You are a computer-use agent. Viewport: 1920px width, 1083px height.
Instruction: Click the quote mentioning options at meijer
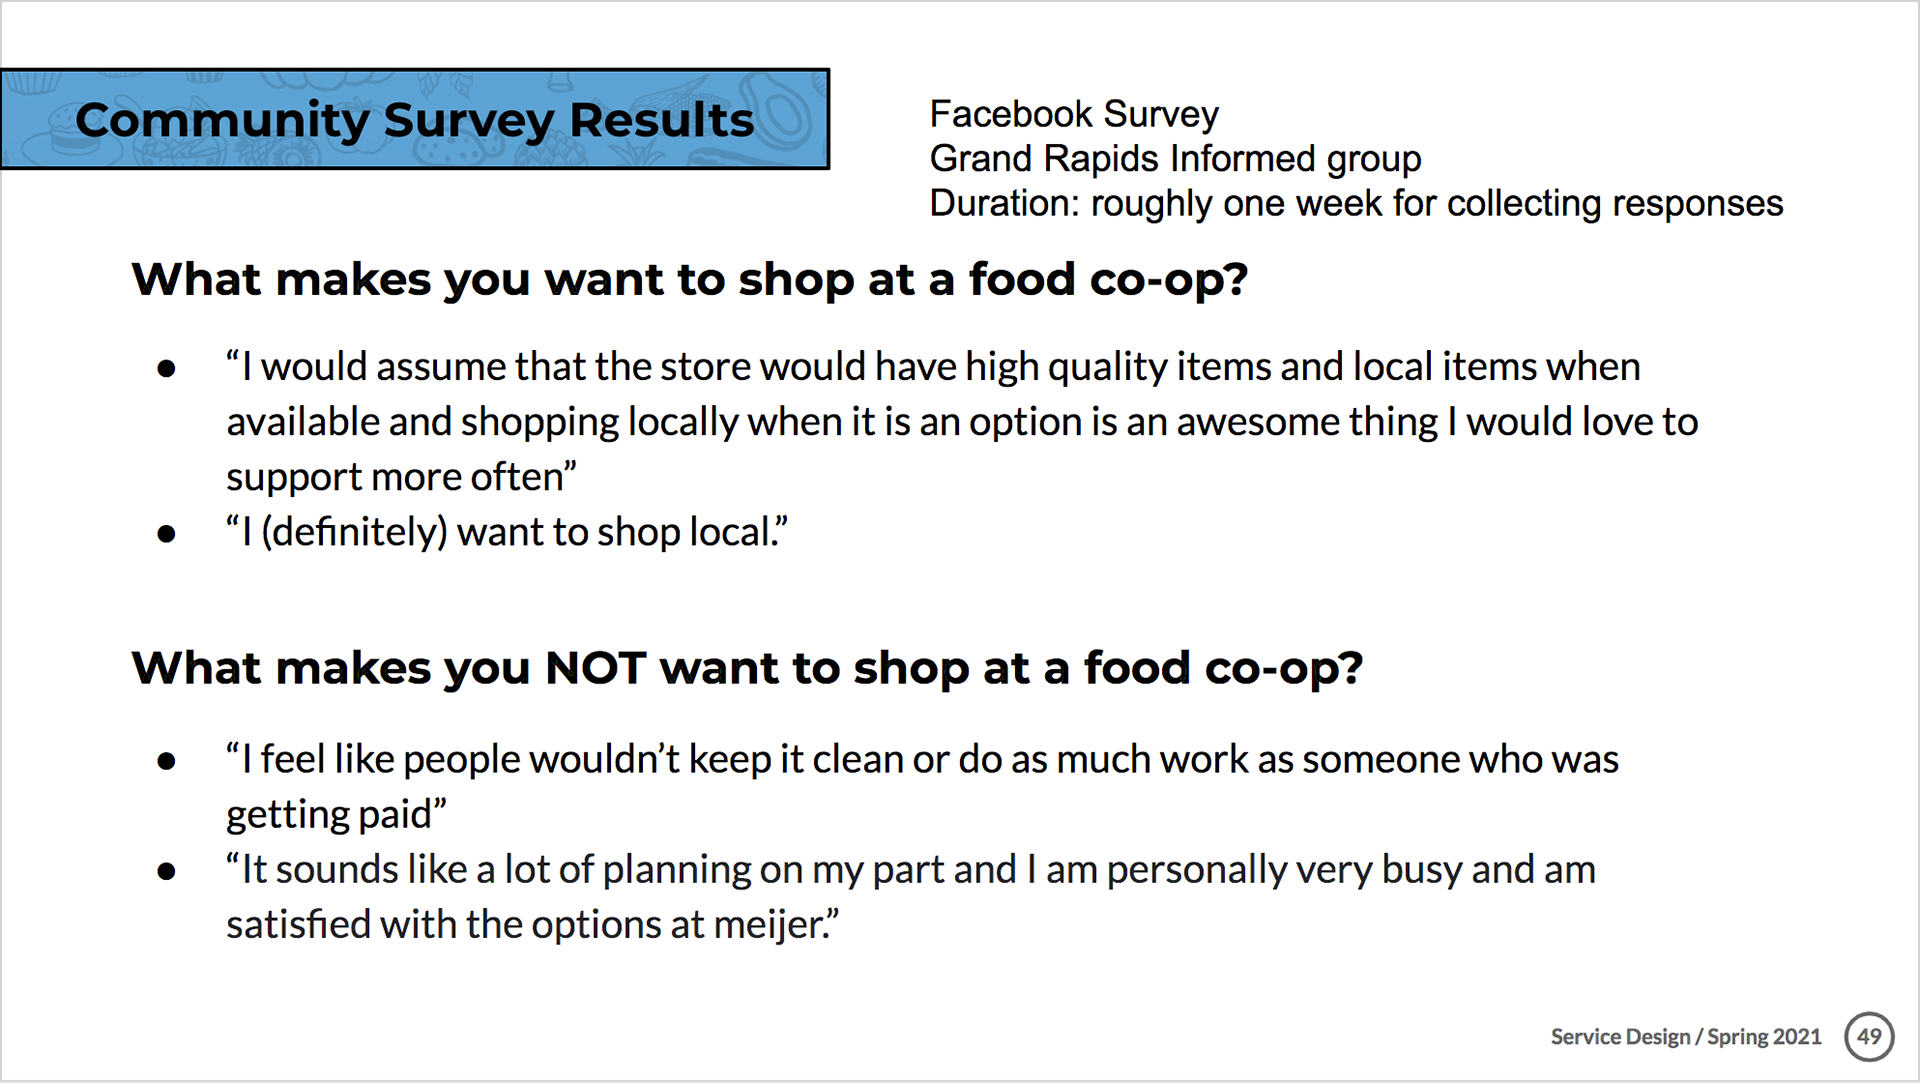910,896
